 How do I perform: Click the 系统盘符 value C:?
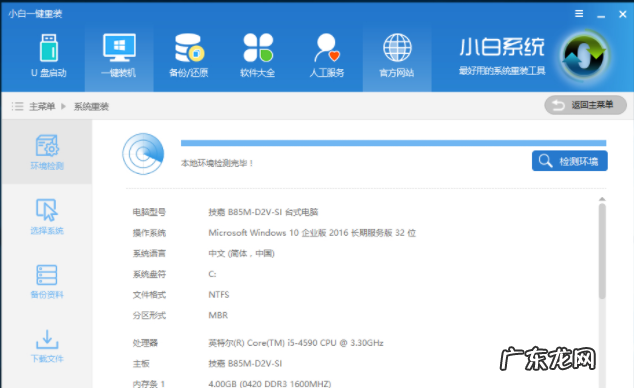click(212, 274)
